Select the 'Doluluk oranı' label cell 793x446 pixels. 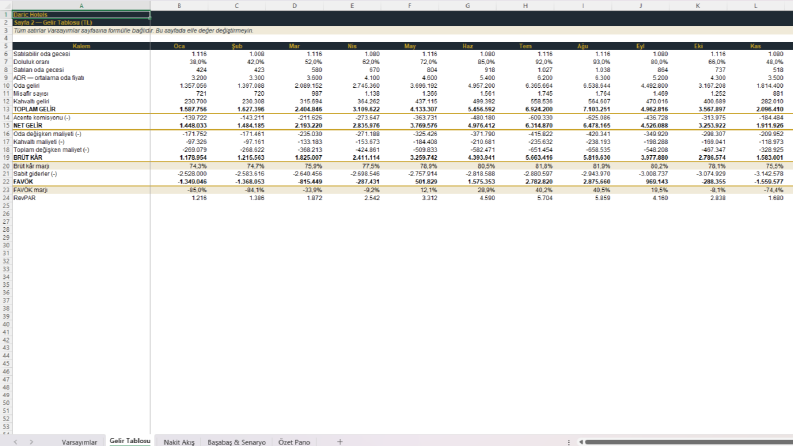click(x=81, y=62)
